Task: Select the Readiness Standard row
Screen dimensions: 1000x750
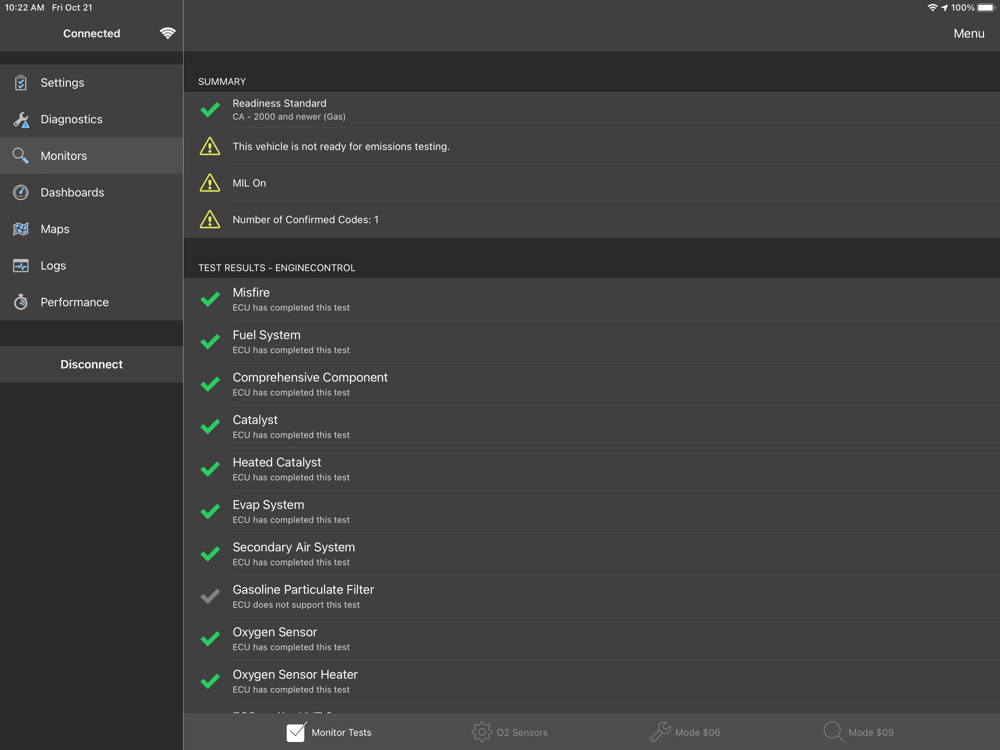Action: pyautogui.click(x=592, y=110)
